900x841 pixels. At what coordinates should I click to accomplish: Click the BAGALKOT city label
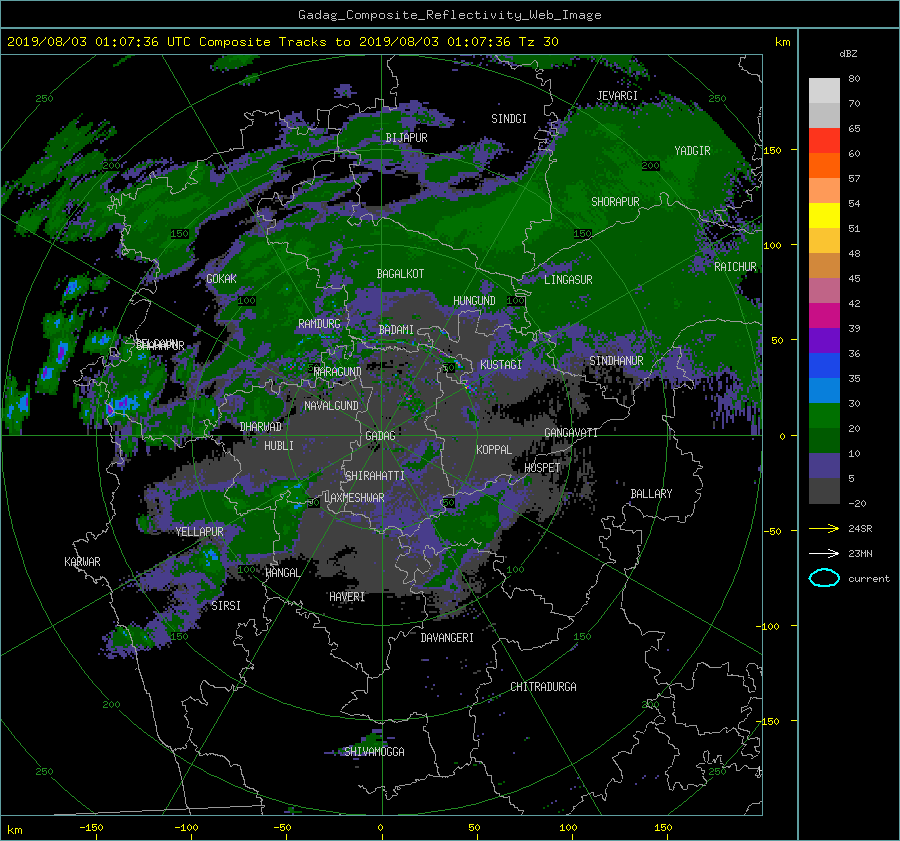point(400,274)
